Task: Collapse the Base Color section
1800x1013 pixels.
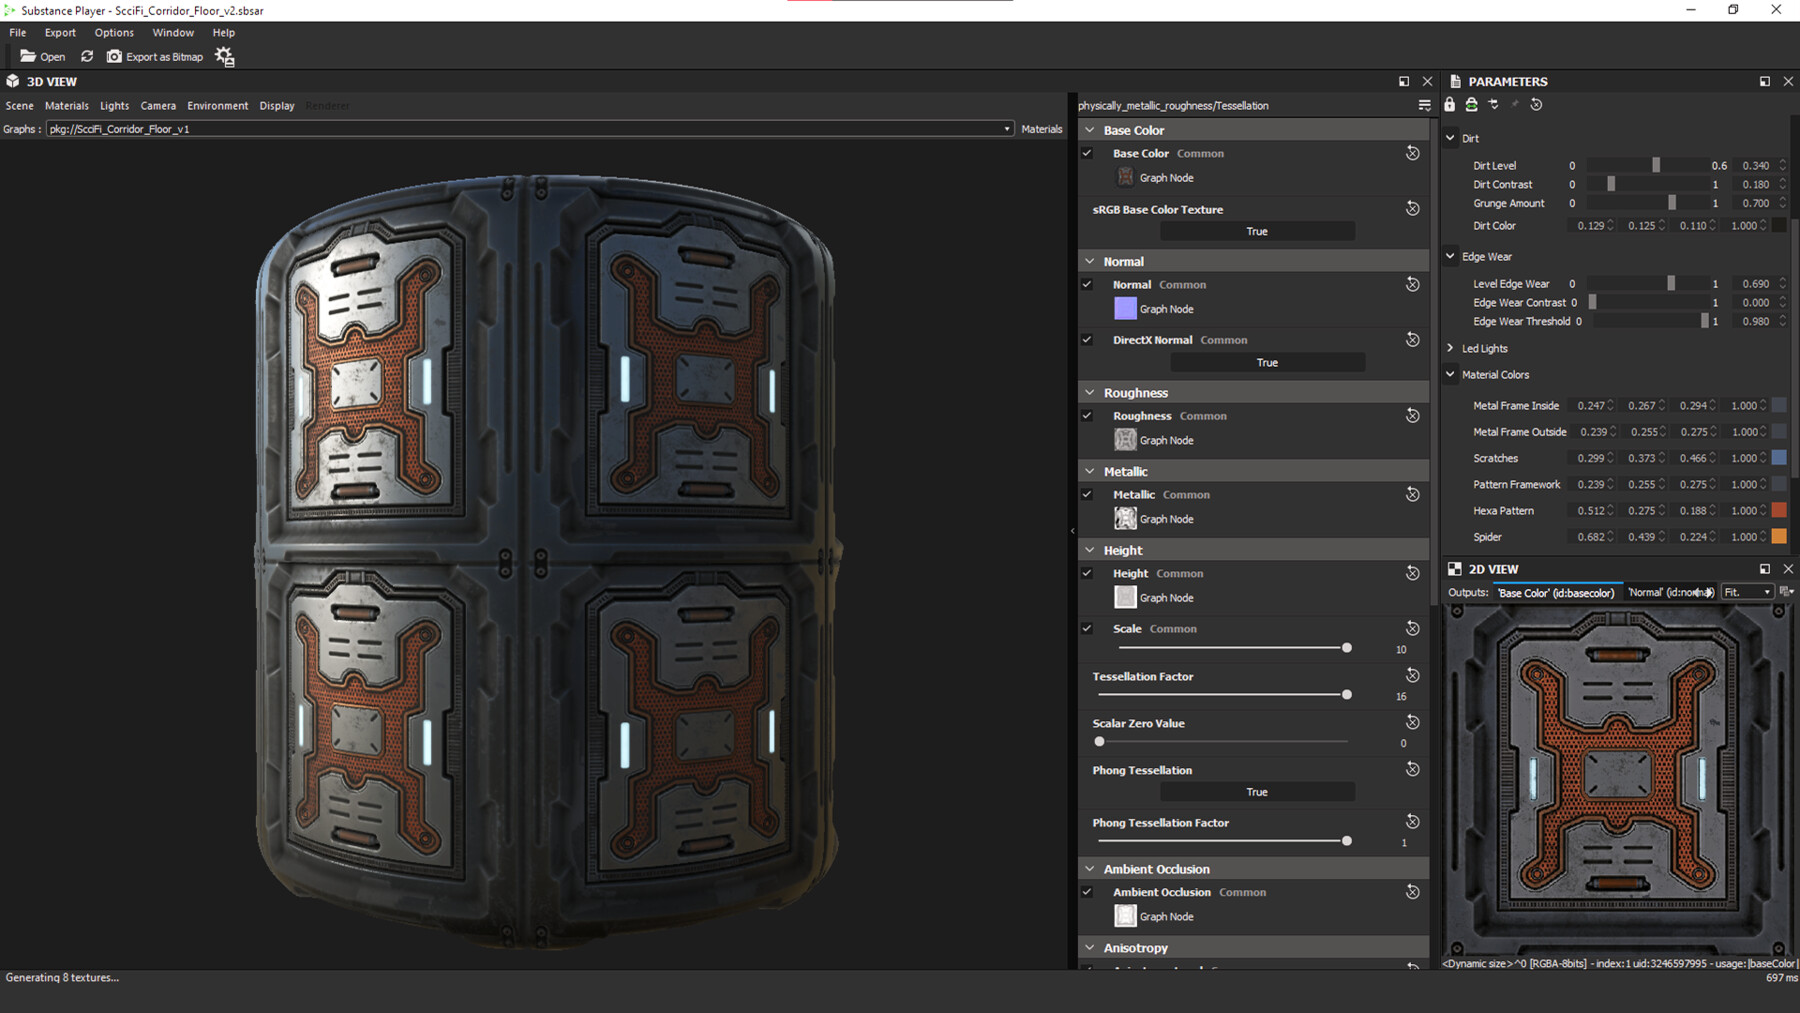Action: pyautogui.click(x=1089, y=129)
